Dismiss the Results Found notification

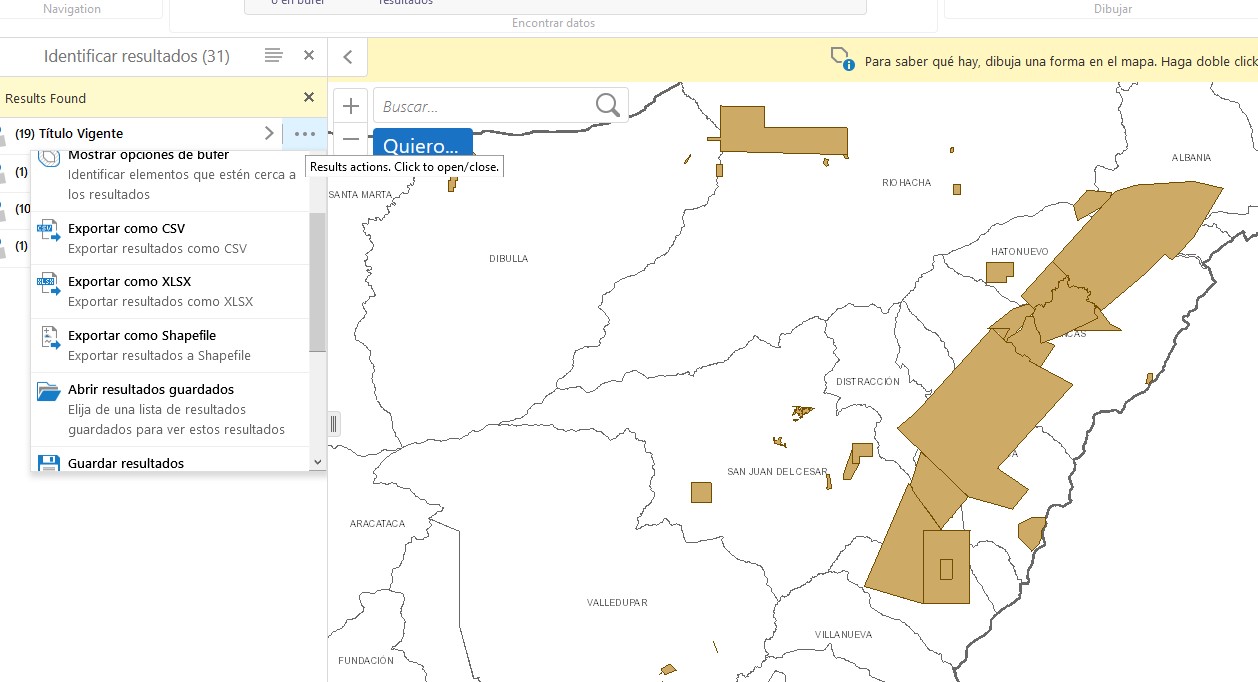click(x=309, y=97)
